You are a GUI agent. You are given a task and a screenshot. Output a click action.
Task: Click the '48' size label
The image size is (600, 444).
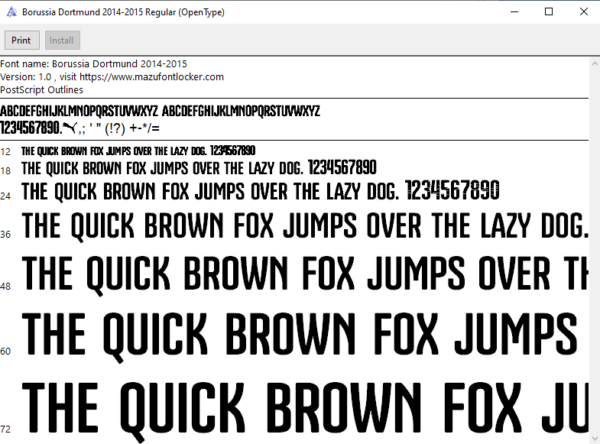tap(5, 286)
